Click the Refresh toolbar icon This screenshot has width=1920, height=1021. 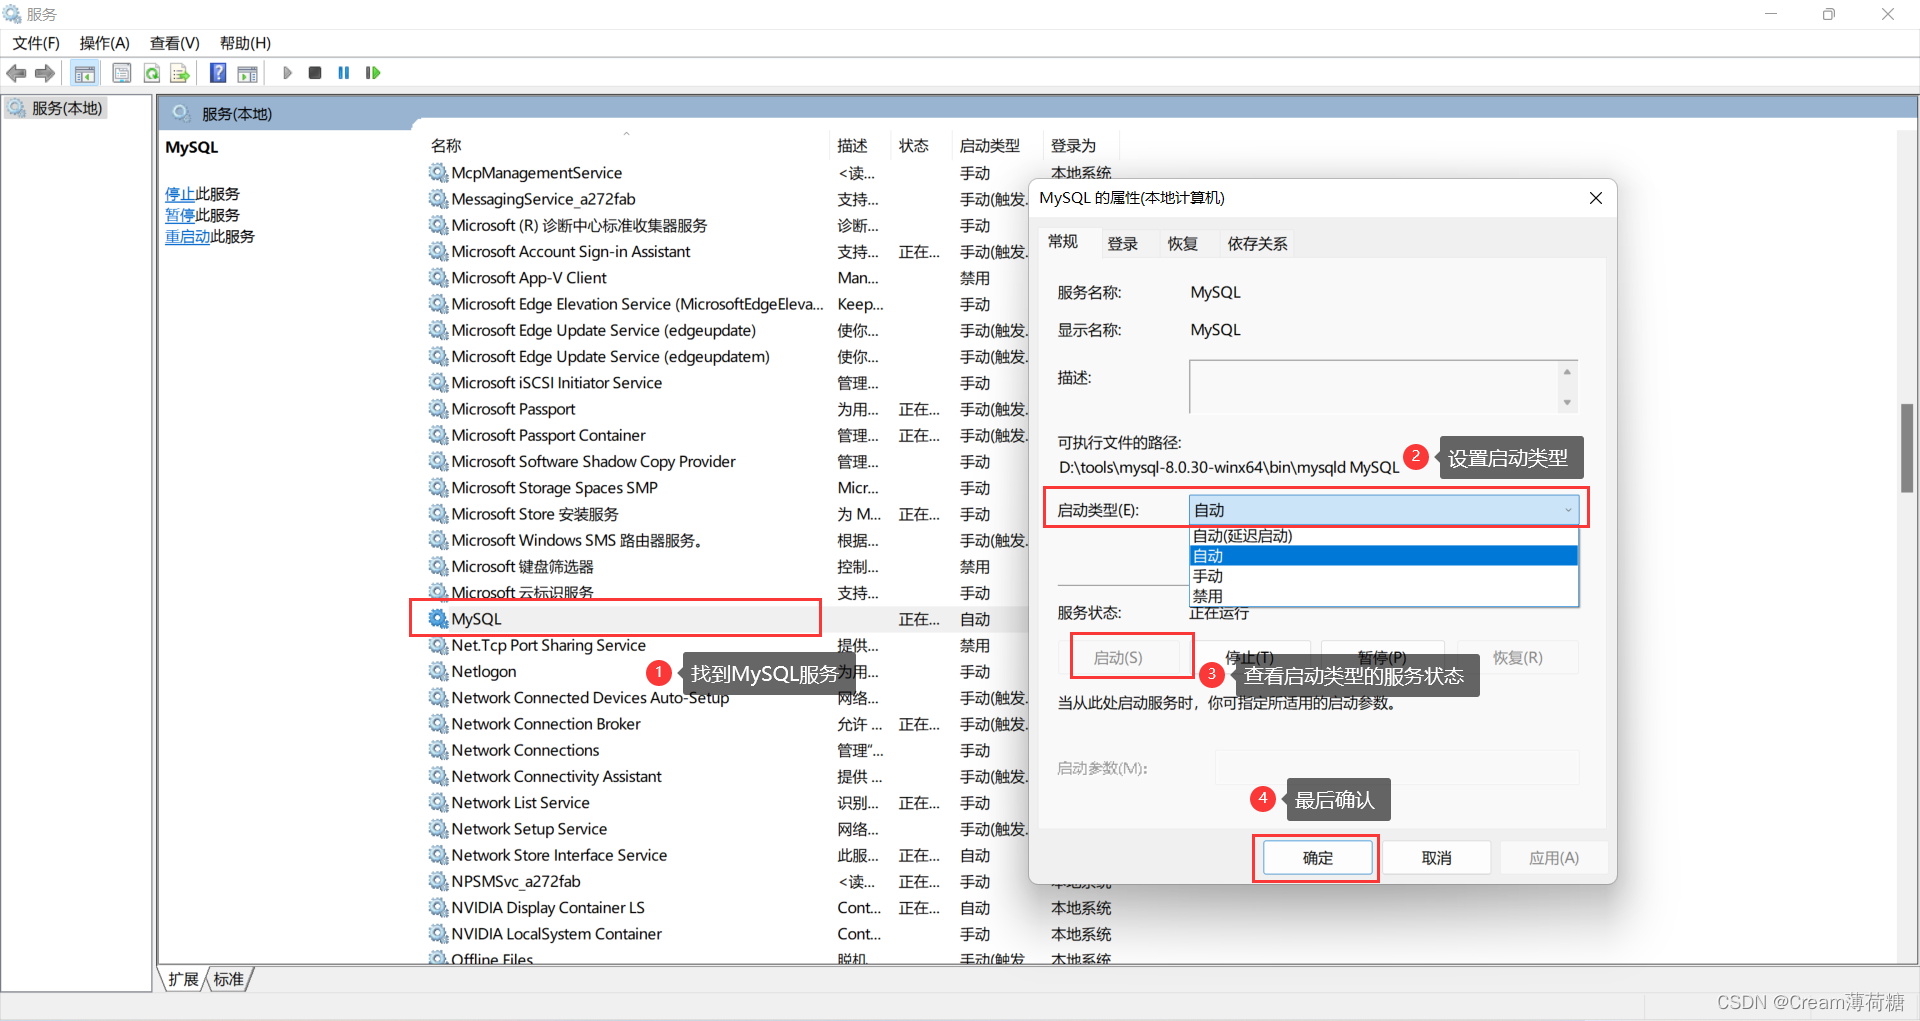[152, 73]
